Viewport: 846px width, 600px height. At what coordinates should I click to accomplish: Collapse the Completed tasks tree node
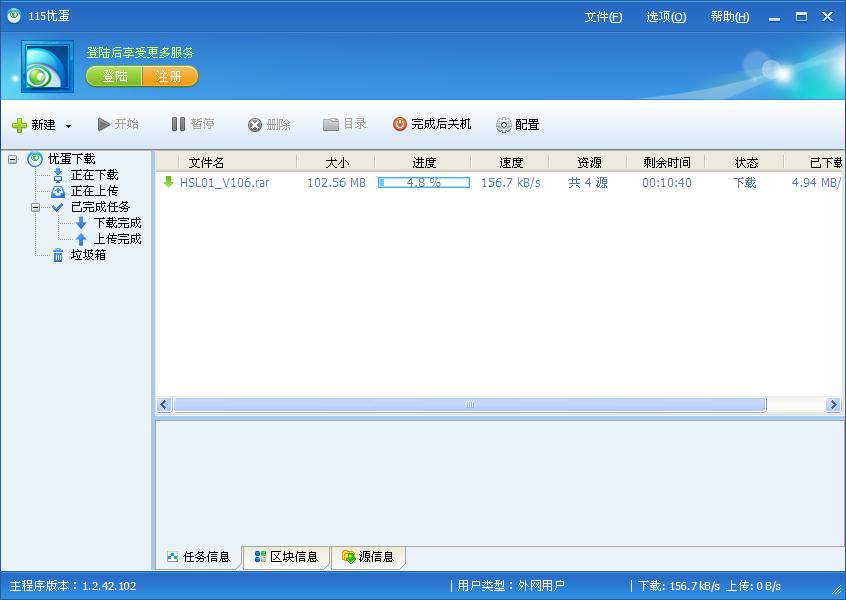click(36, 207)
